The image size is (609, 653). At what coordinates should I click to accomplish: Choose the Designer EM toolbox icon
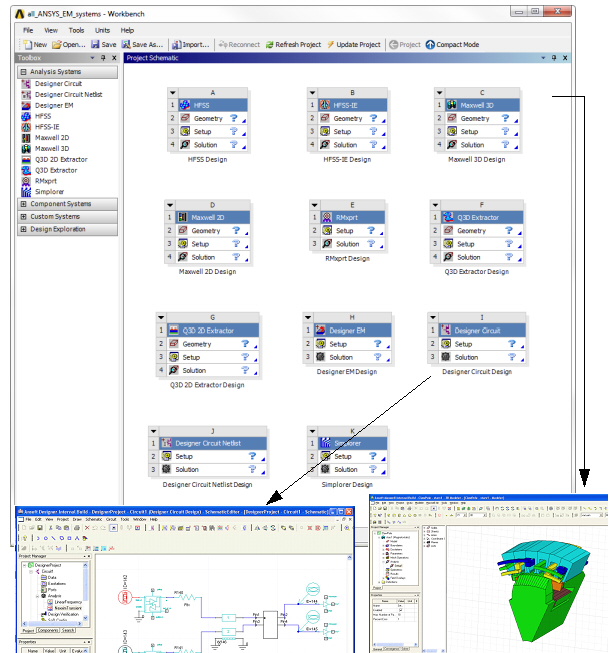point(26,105)
